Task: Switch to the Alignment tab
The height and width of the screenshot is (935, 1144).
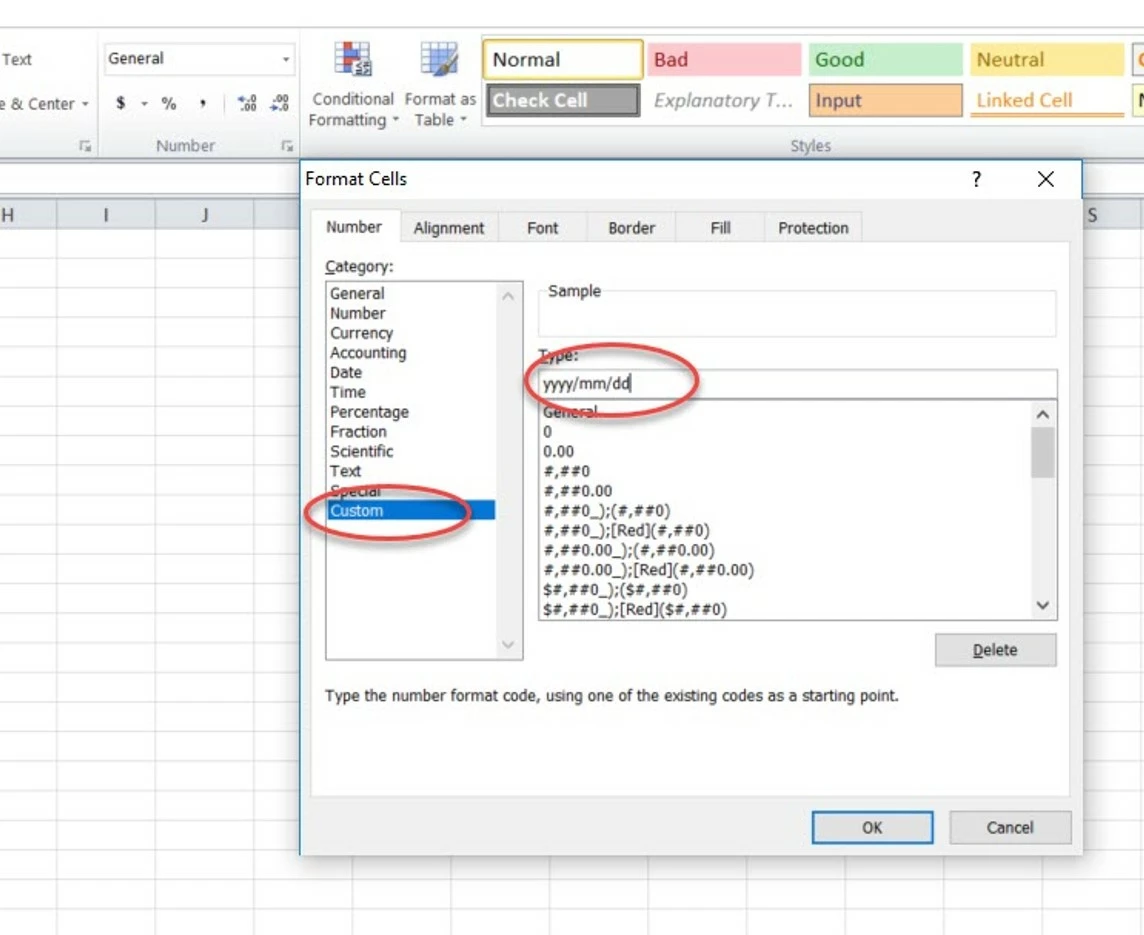Action: [448, 227]
